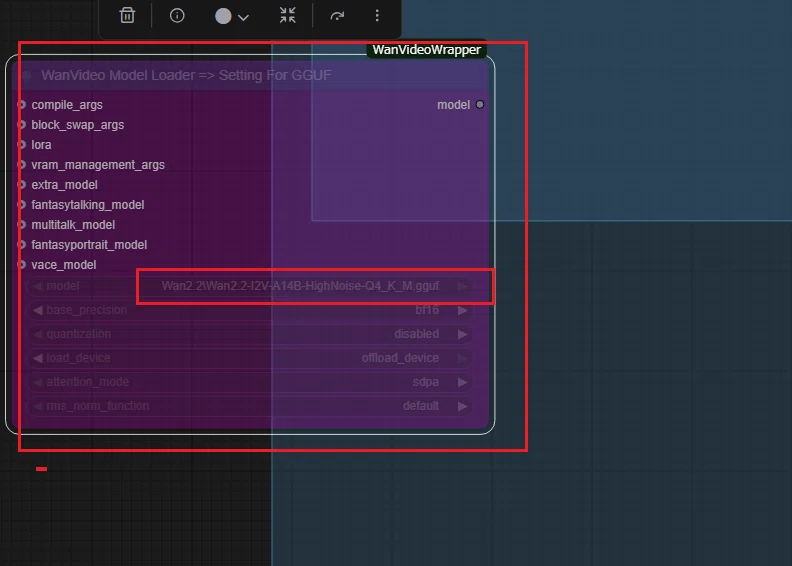Click WanVideo Model Loader node title

click(x=186, y=75)
